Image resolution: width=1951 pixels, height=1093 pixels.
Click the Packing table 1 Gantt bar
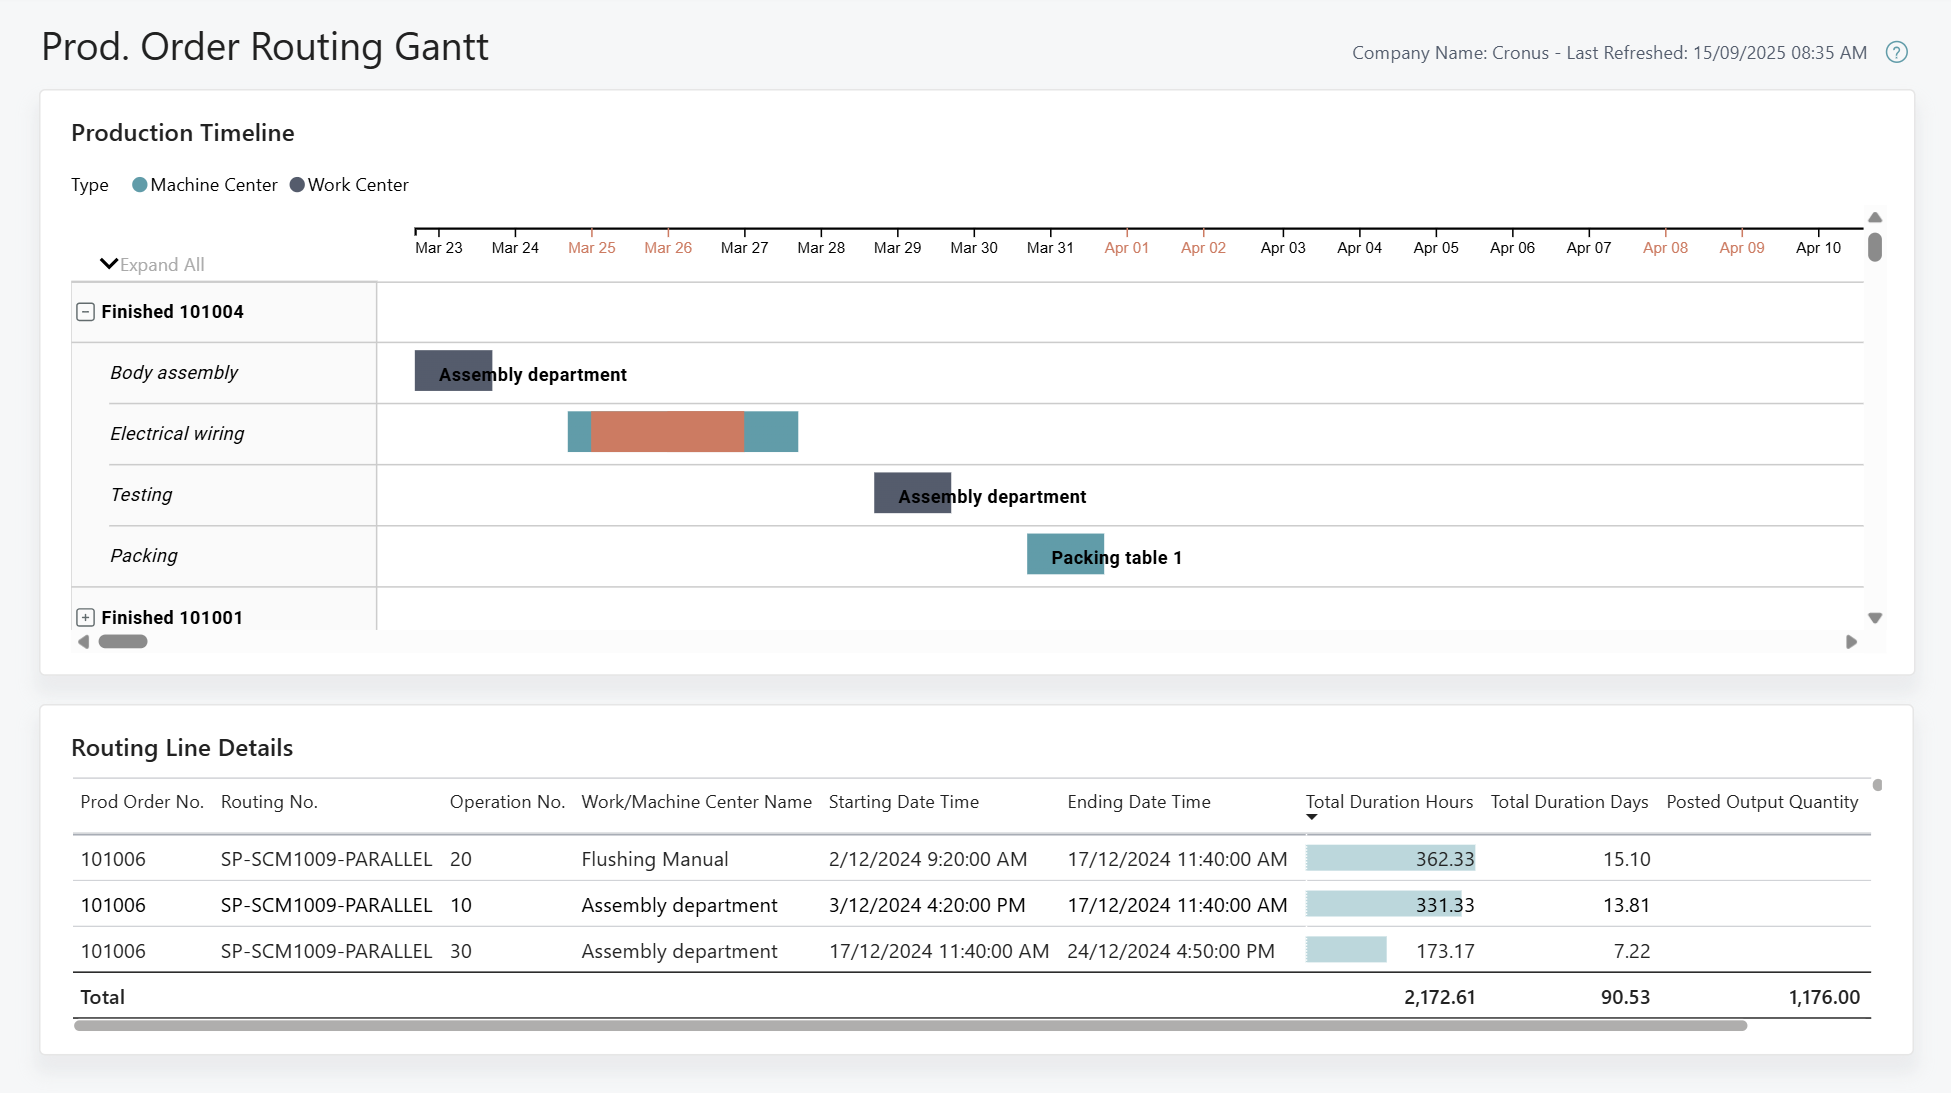tap(1065, 553)
